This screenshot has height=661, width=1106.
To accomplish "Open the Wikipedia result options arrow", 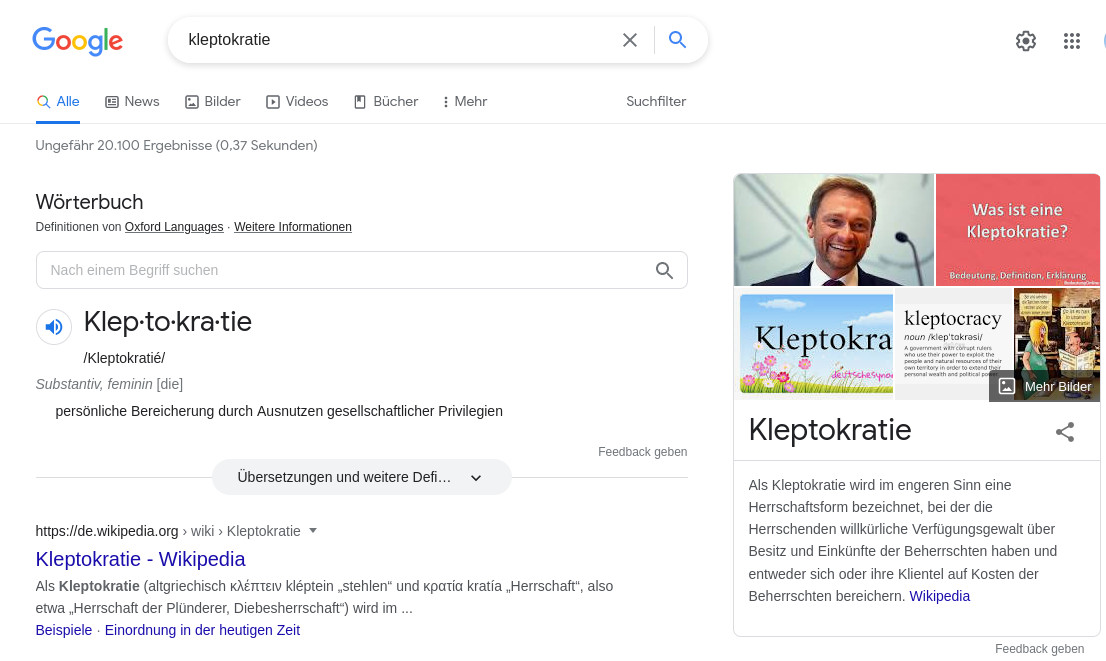I will tap(313, 531).
